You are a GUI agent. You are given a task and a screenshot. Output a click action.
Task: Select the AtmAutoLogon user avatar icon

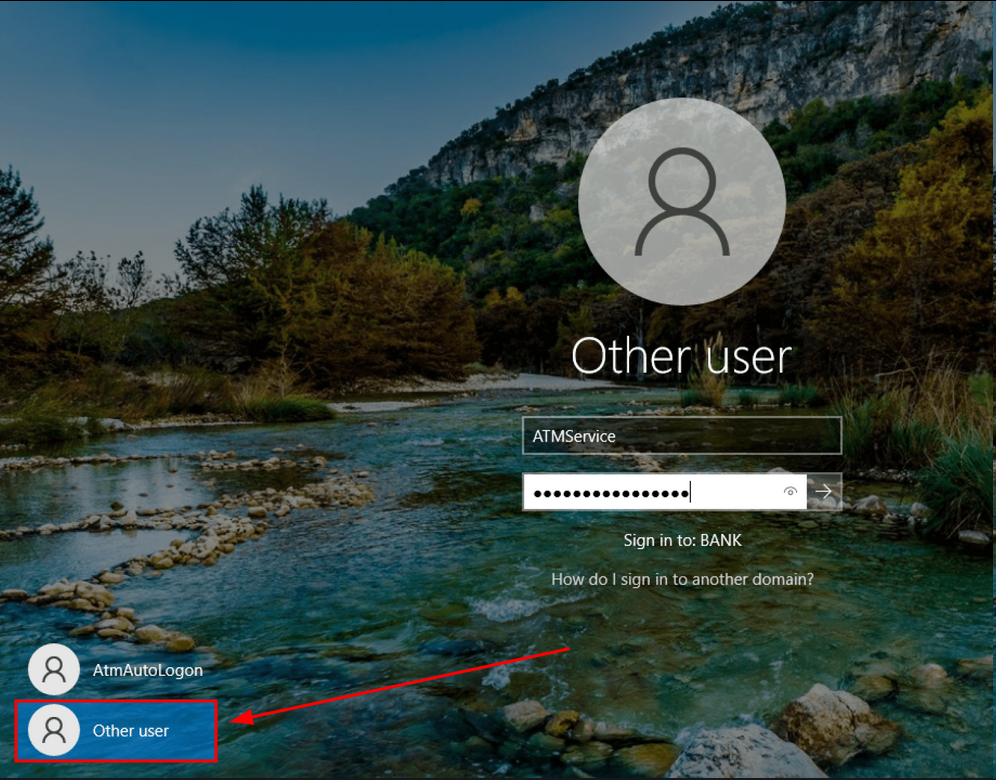(x=54, y=669)
